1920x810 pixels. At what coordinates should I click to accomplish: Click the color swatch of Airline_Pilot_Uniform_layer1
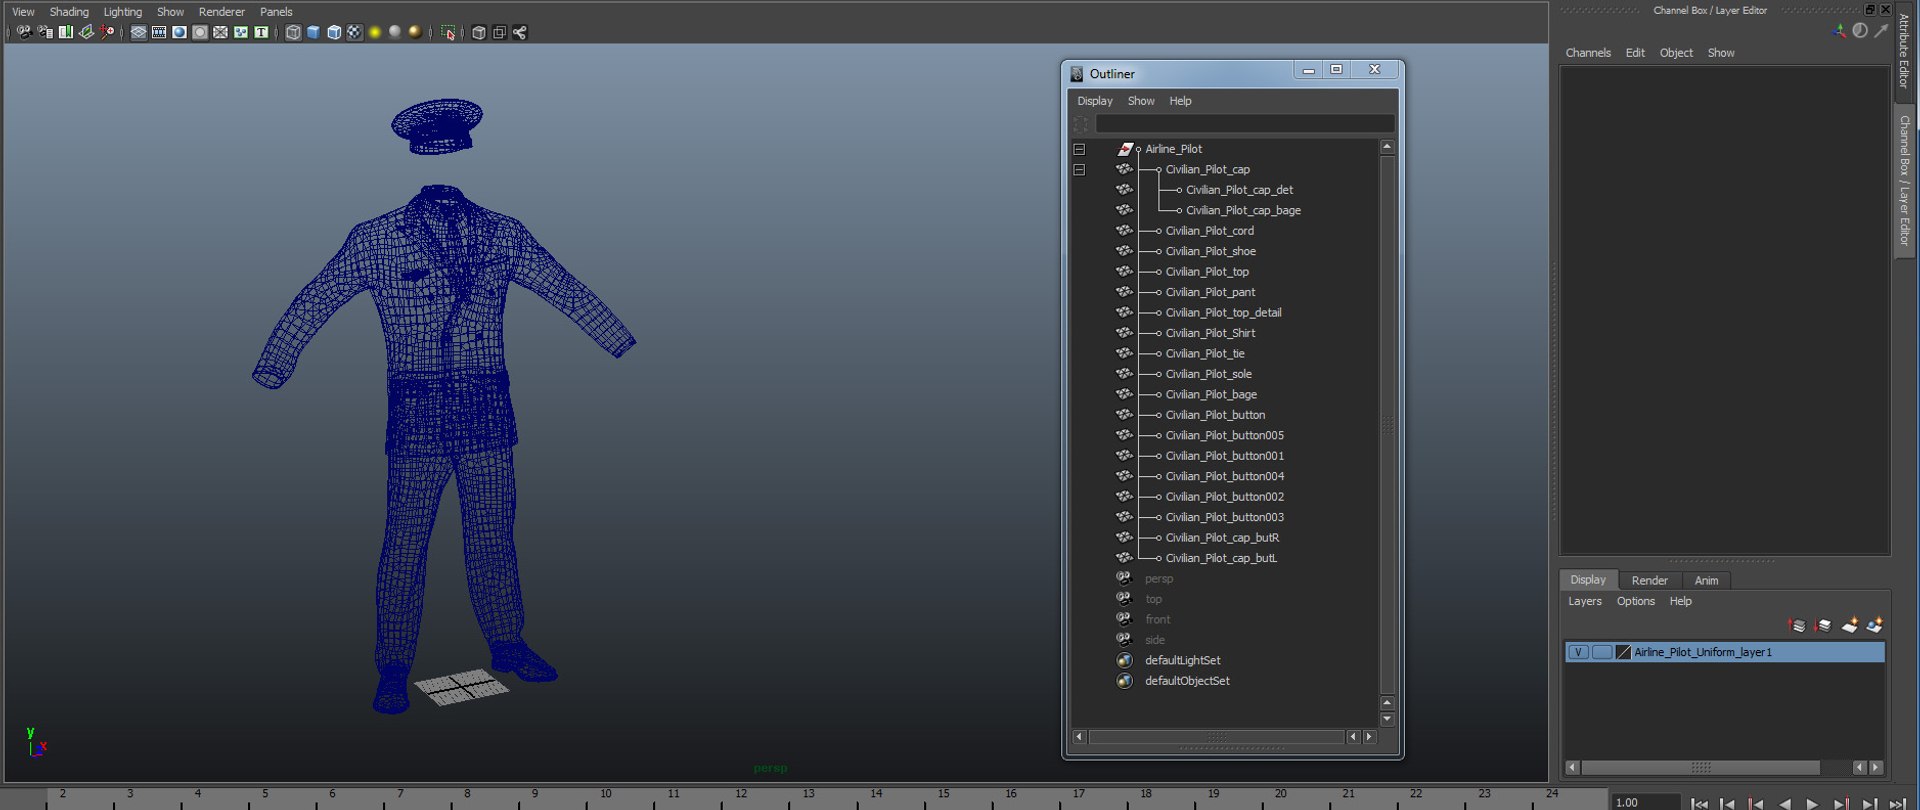coord(1623,652)
